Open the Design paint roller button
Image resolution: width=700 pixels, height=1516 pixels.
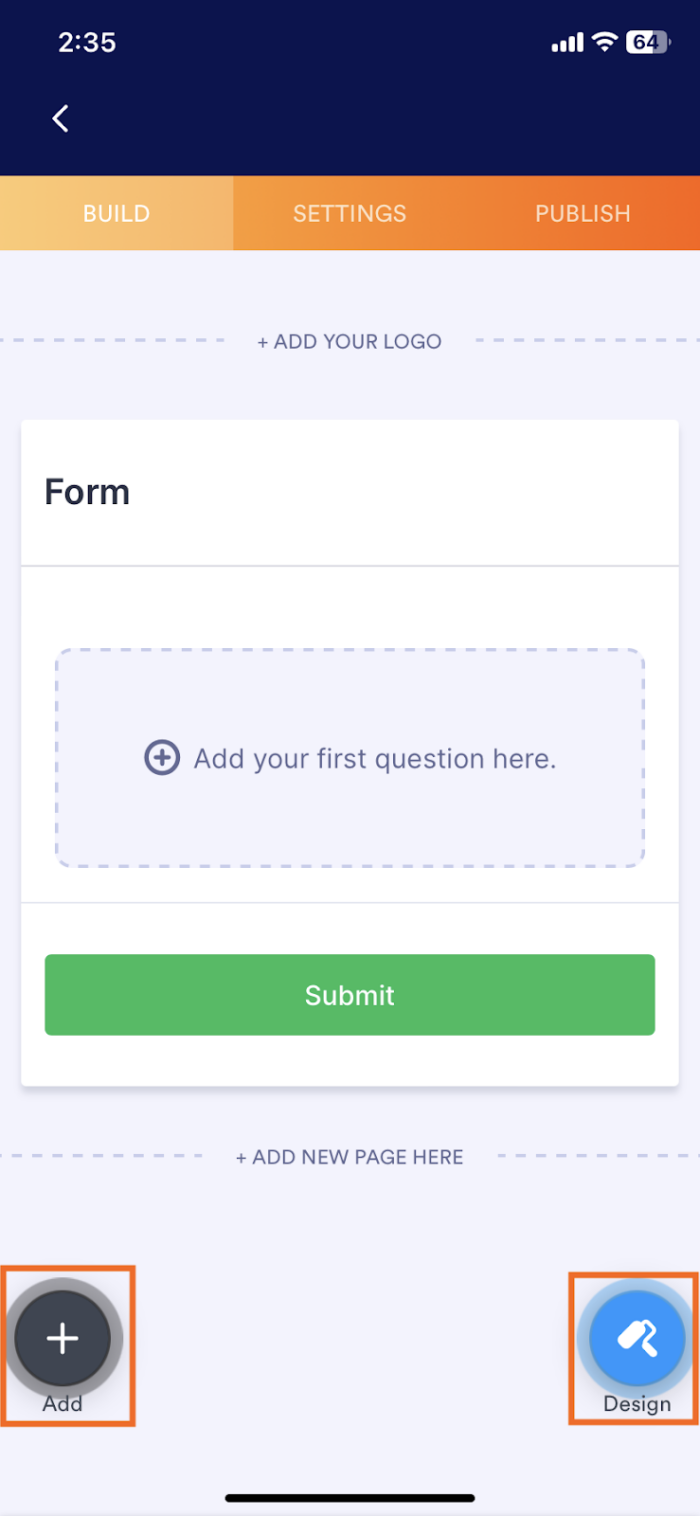point(637,1337)
